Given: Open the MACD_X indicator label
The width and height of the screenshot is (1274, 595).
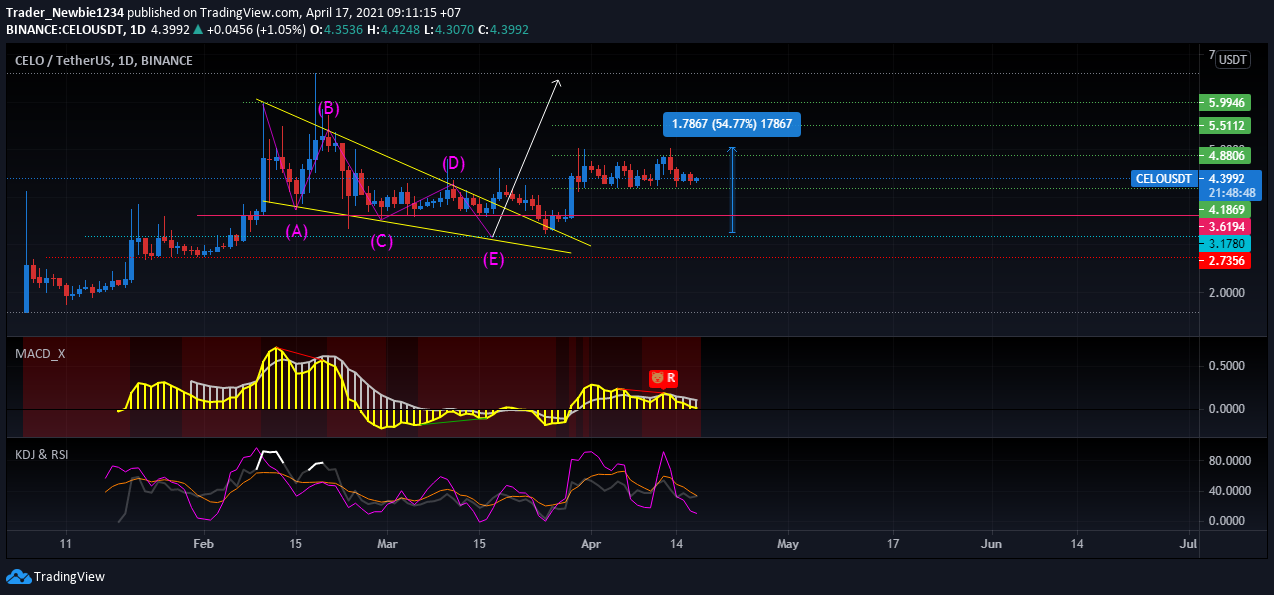Looking at the screenshot, I should [x=40, y=353].
